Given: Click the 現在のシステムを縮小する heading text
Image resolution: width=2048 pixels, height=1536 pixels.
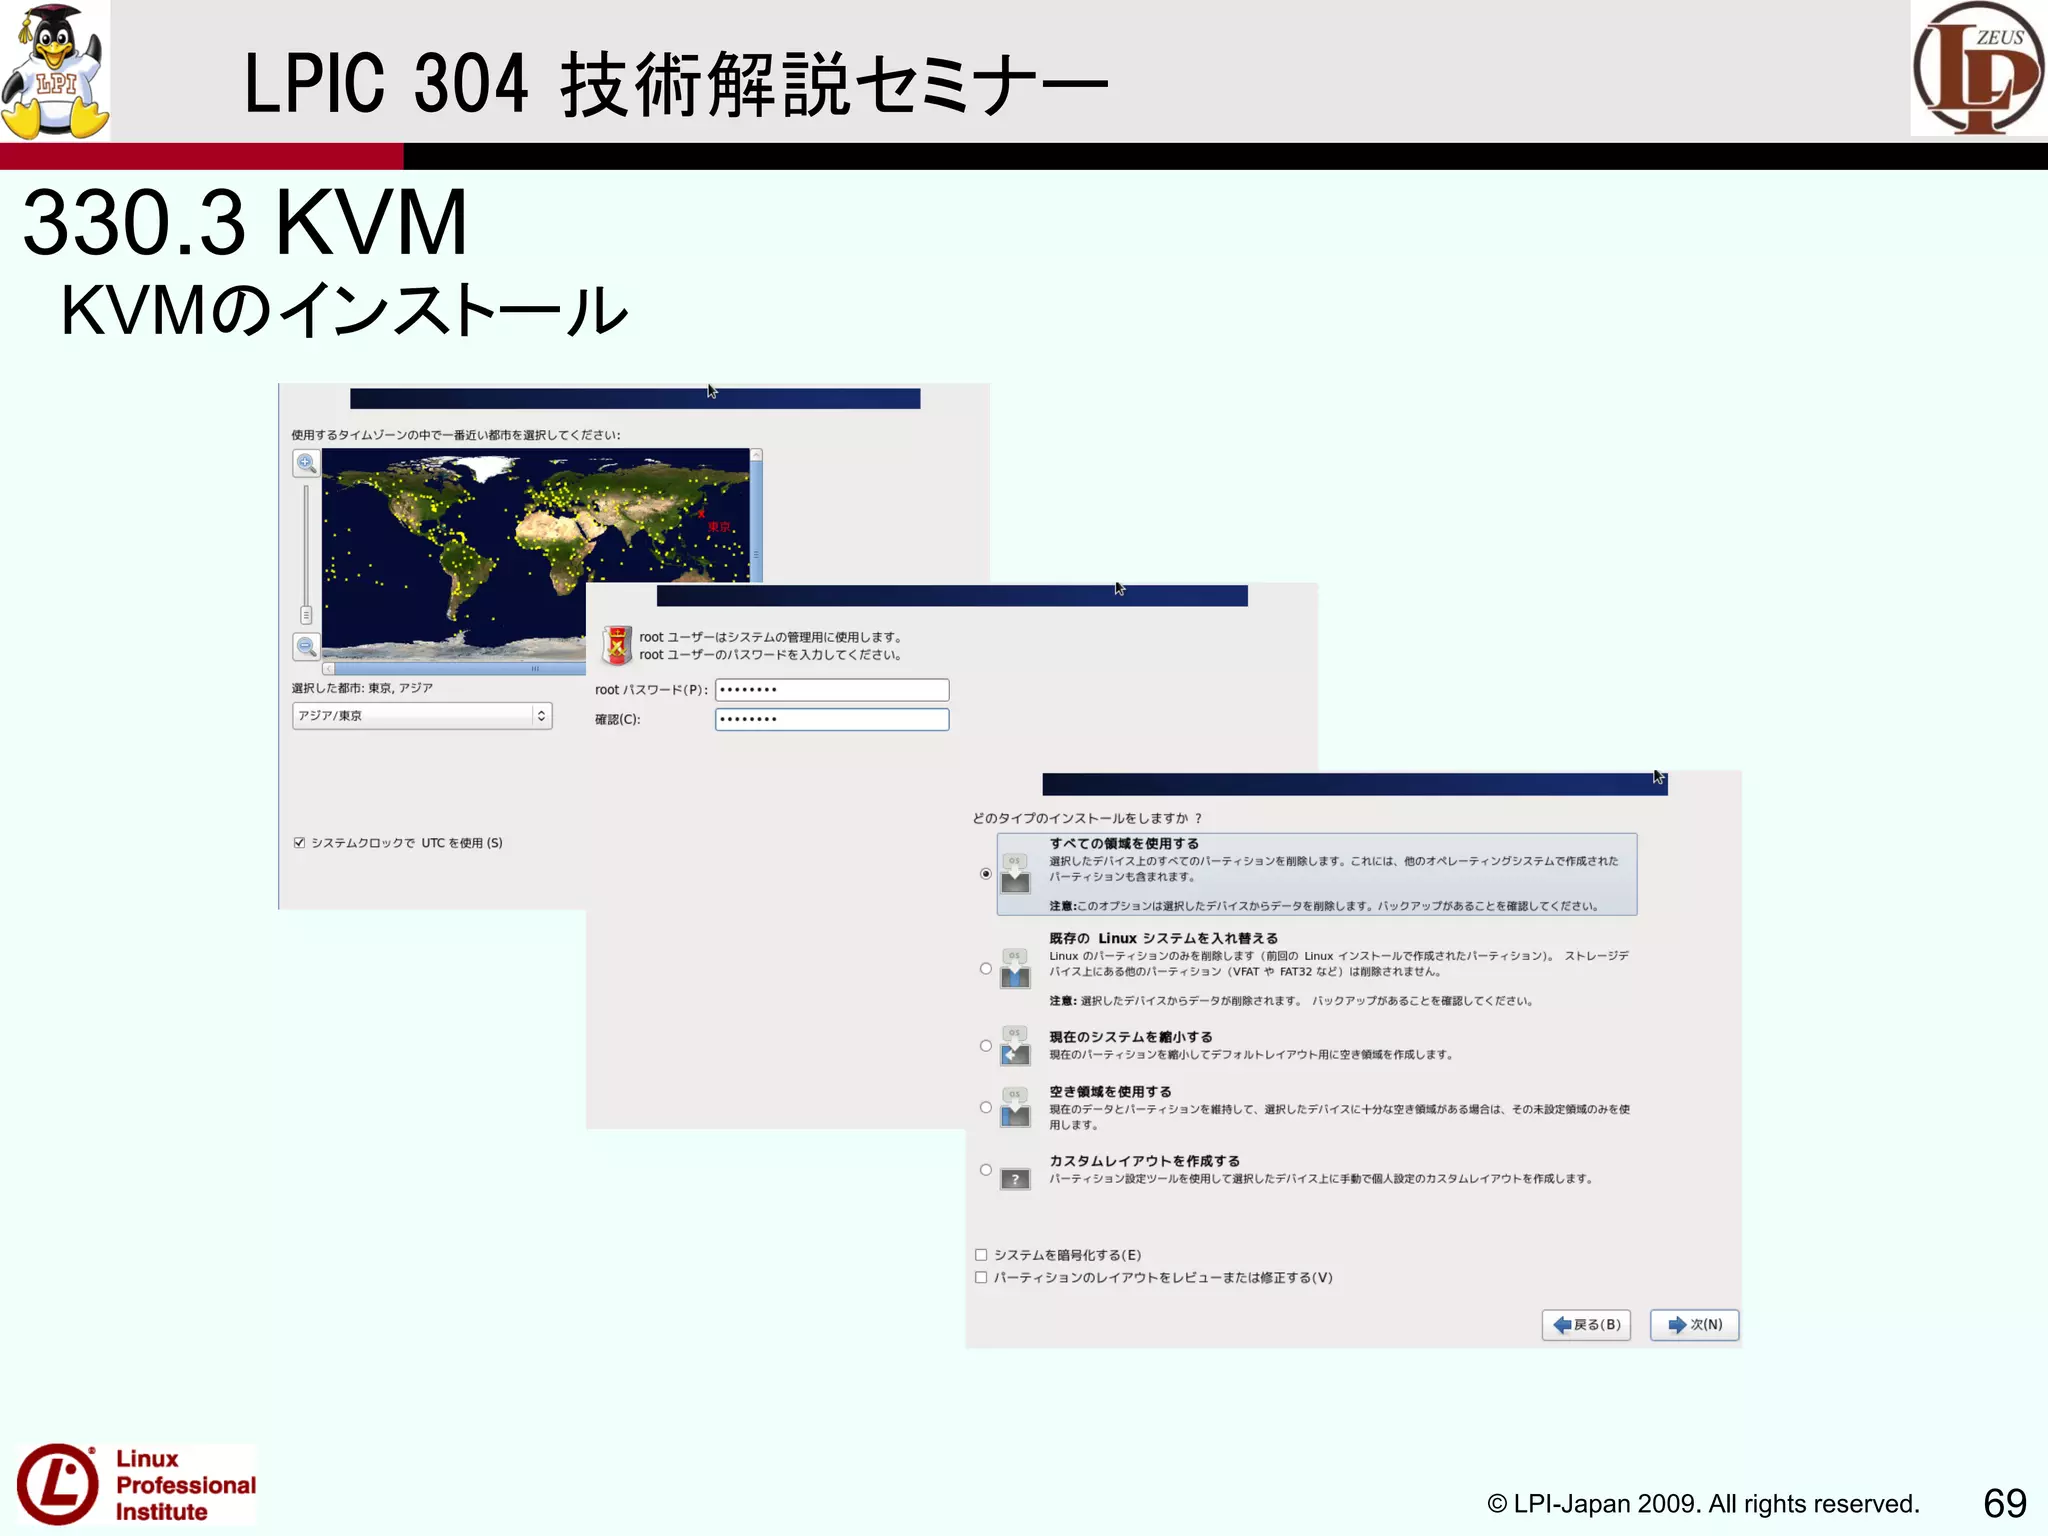Looking at the screenshot, I should 1131,1036.
